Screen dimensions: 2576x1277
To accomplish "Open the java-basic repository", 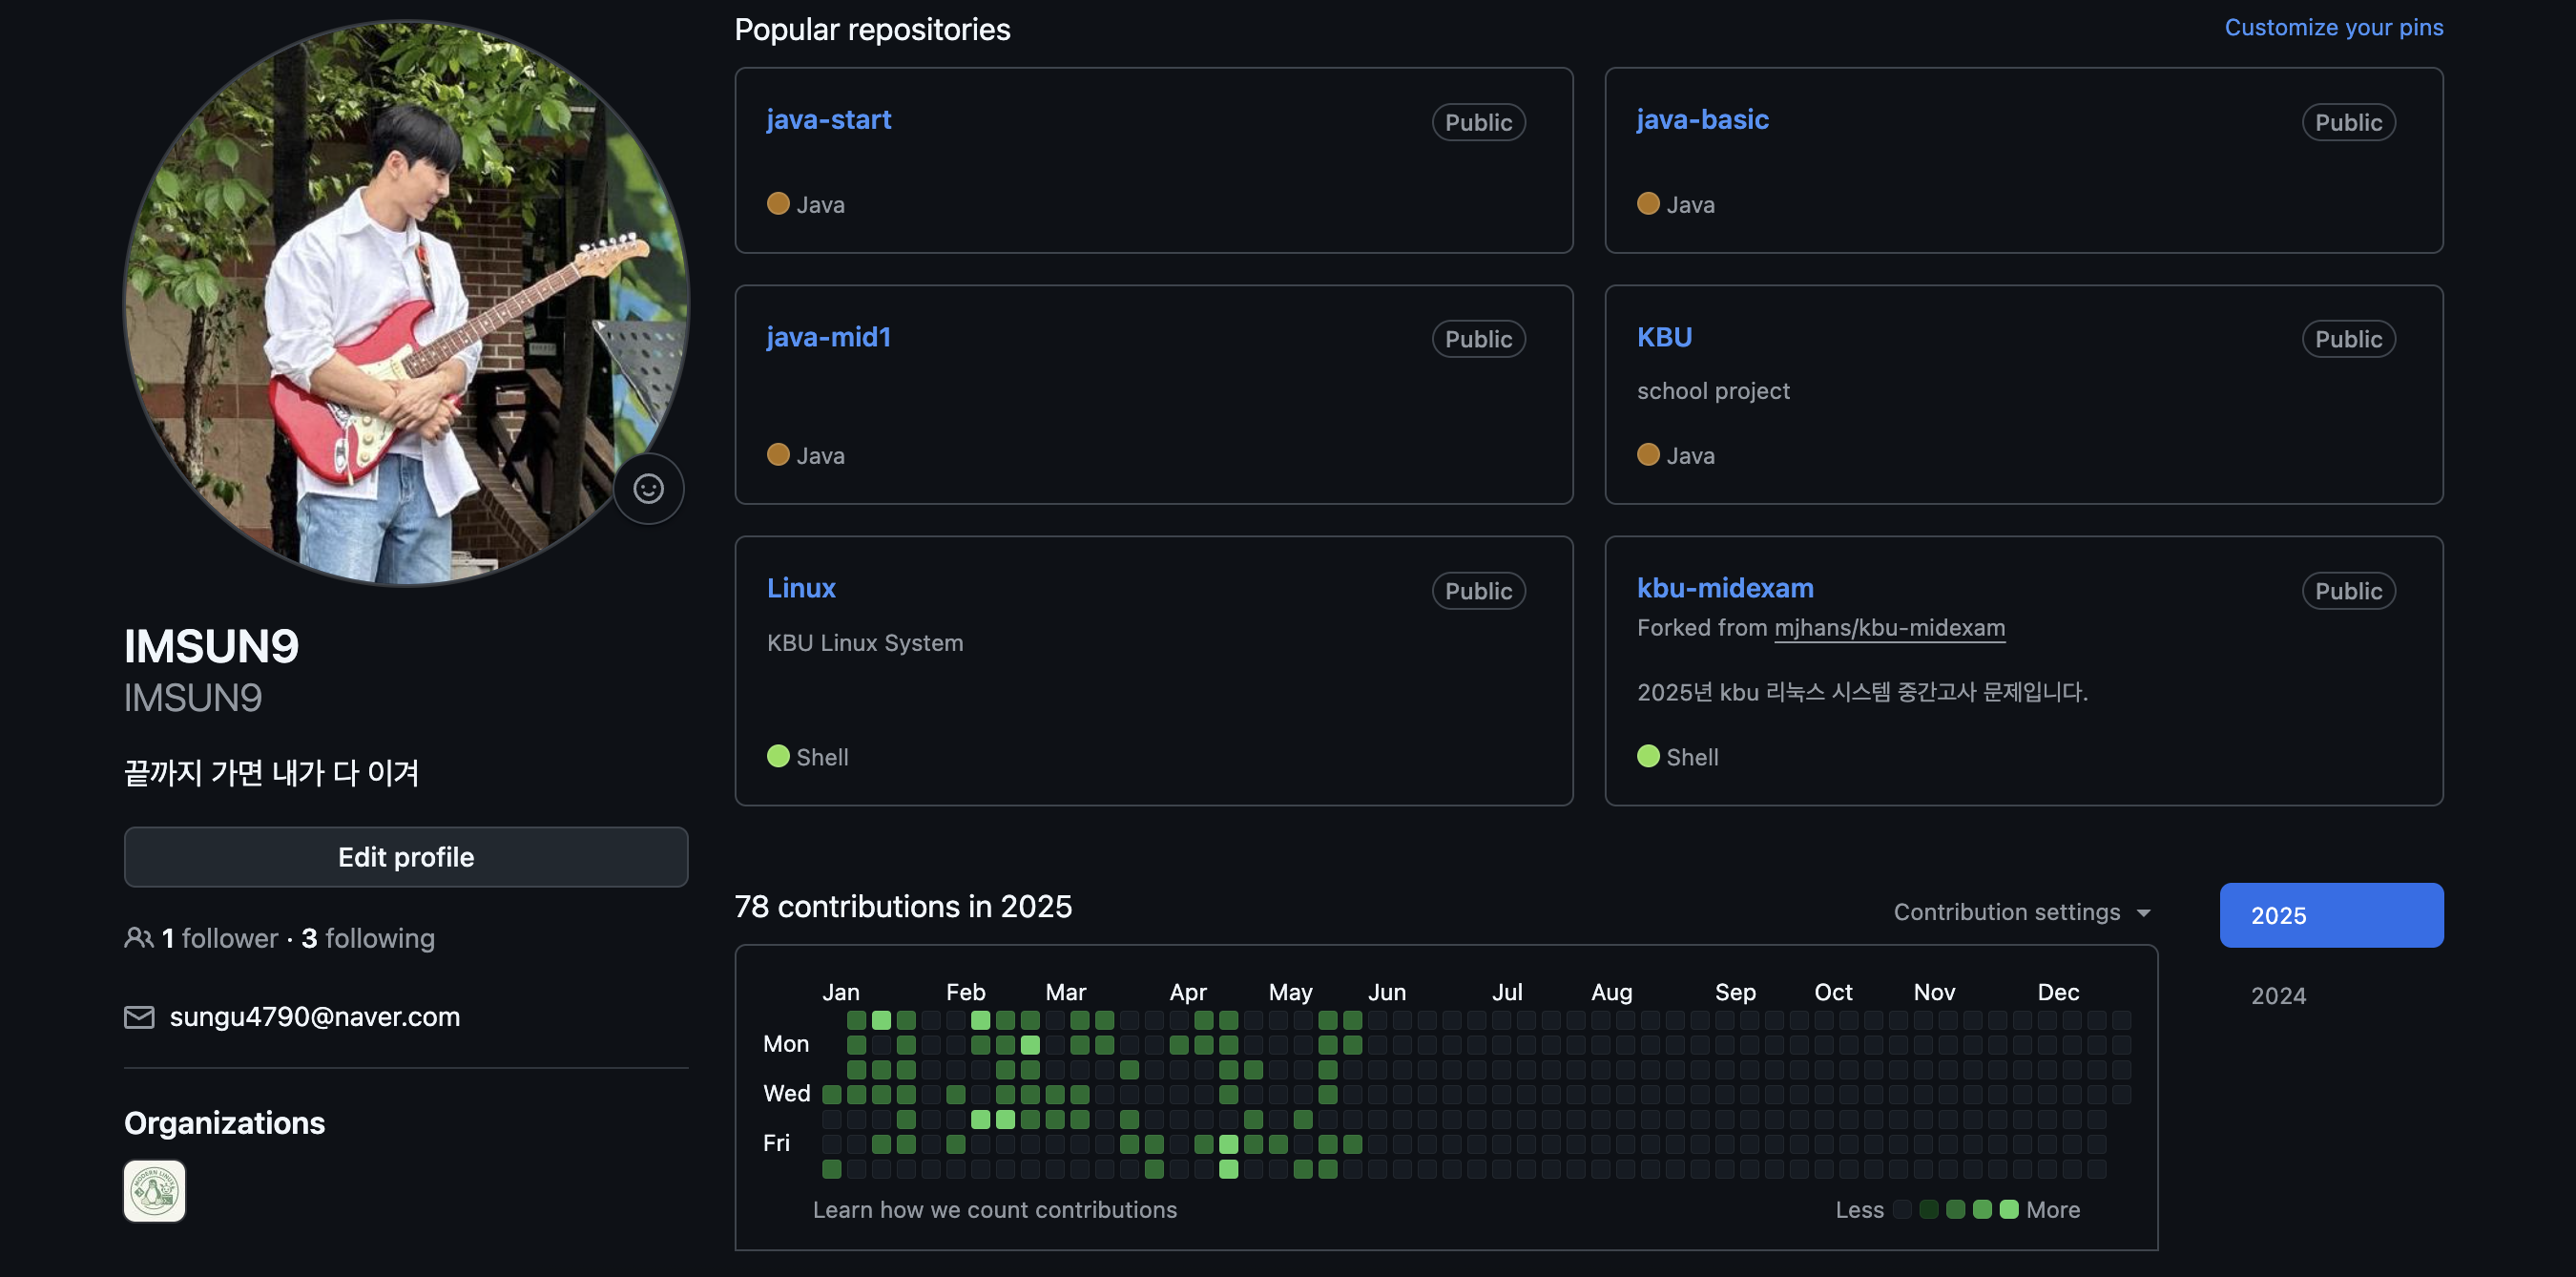I will point(1702,120).
